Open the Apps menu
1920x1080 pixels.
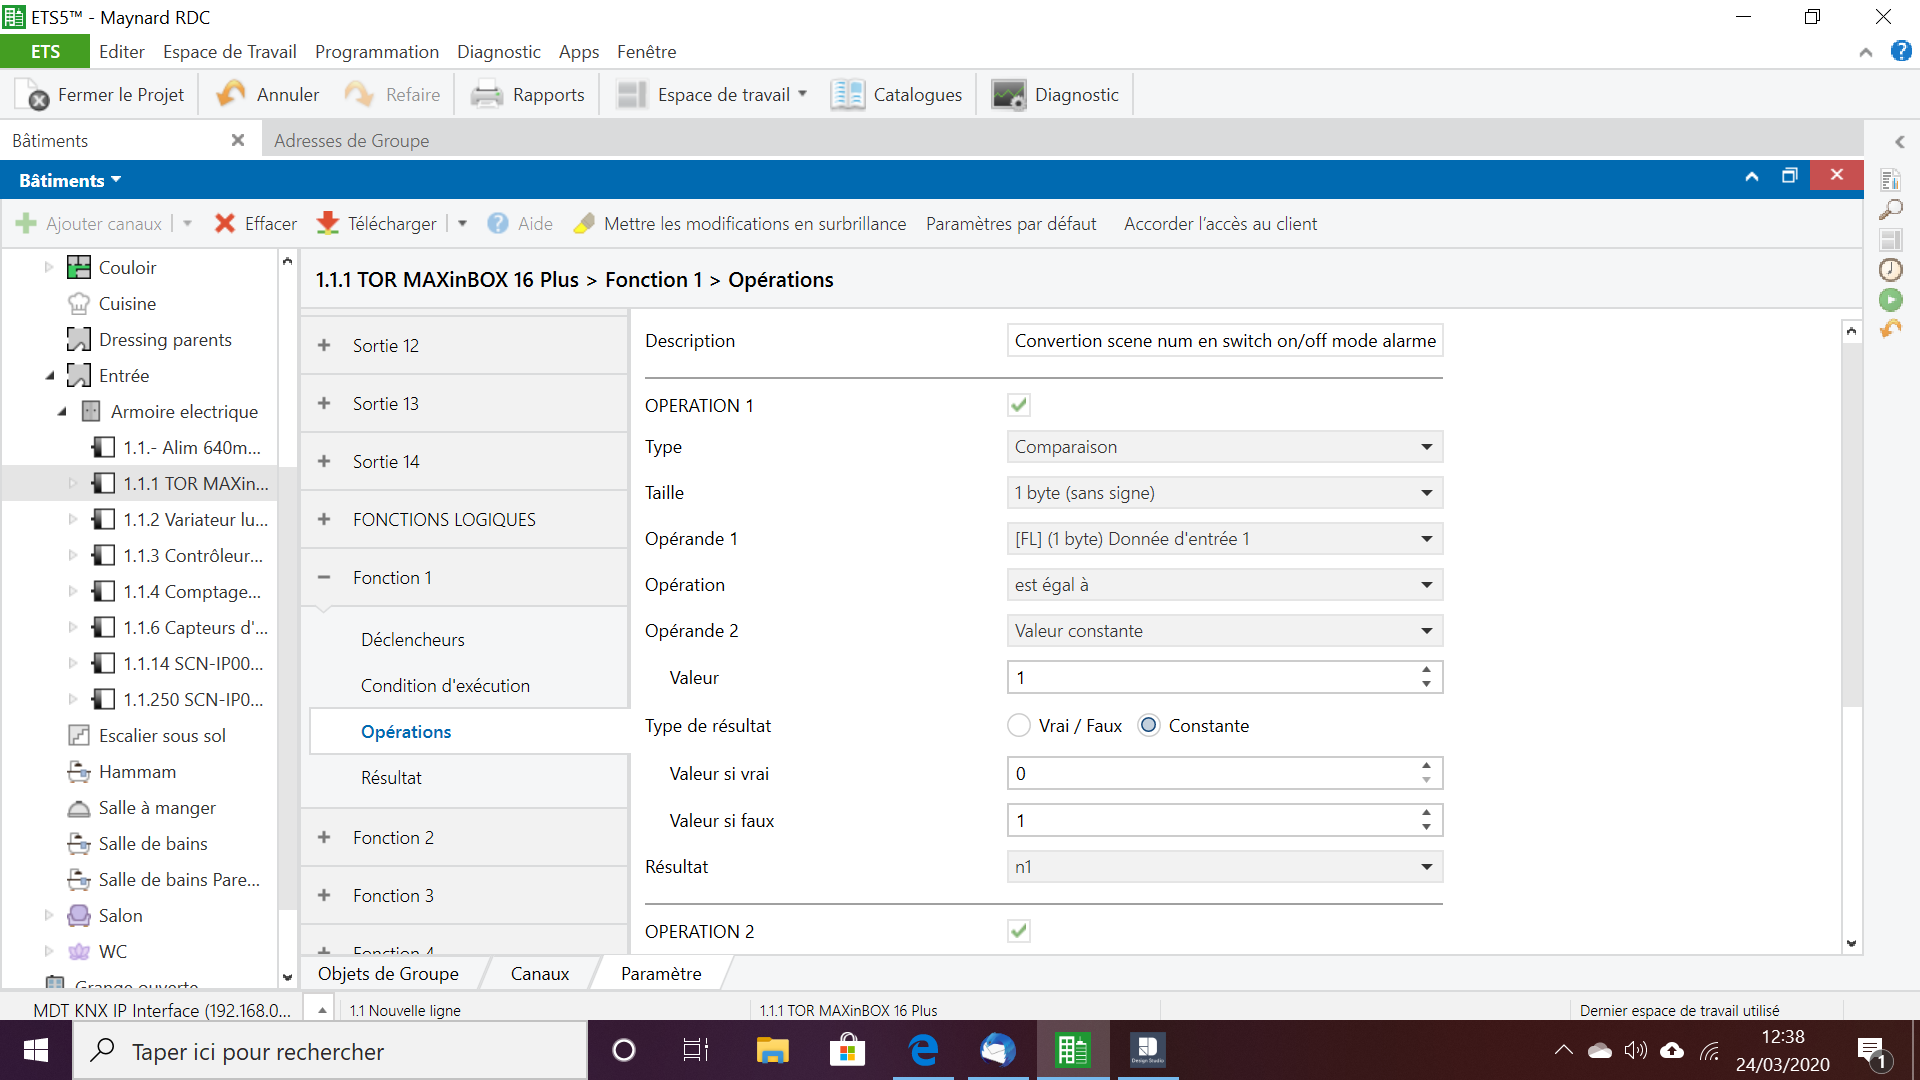[578, 51]
